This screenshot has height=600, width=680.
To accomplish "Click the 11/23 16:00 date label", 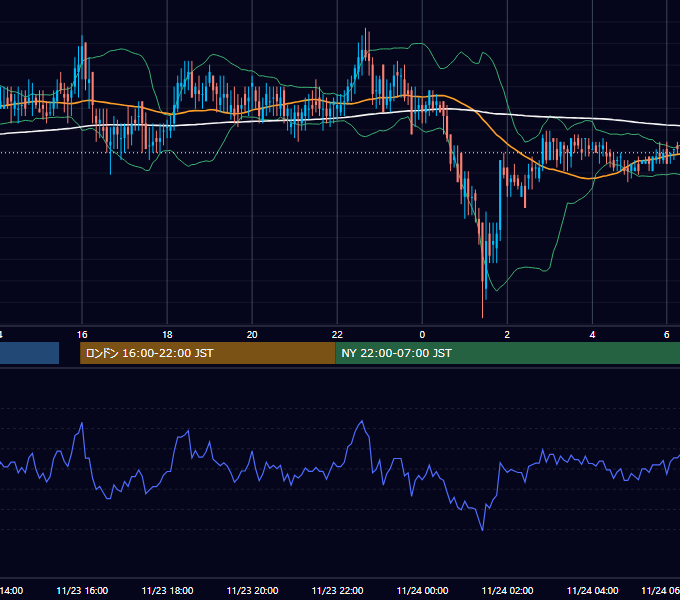I will click(82, 590).
